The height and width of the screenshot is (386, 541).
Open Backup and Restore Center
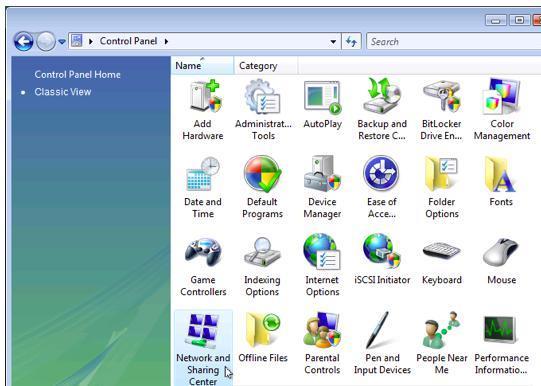pyautogui.click(x=382, y=110)
